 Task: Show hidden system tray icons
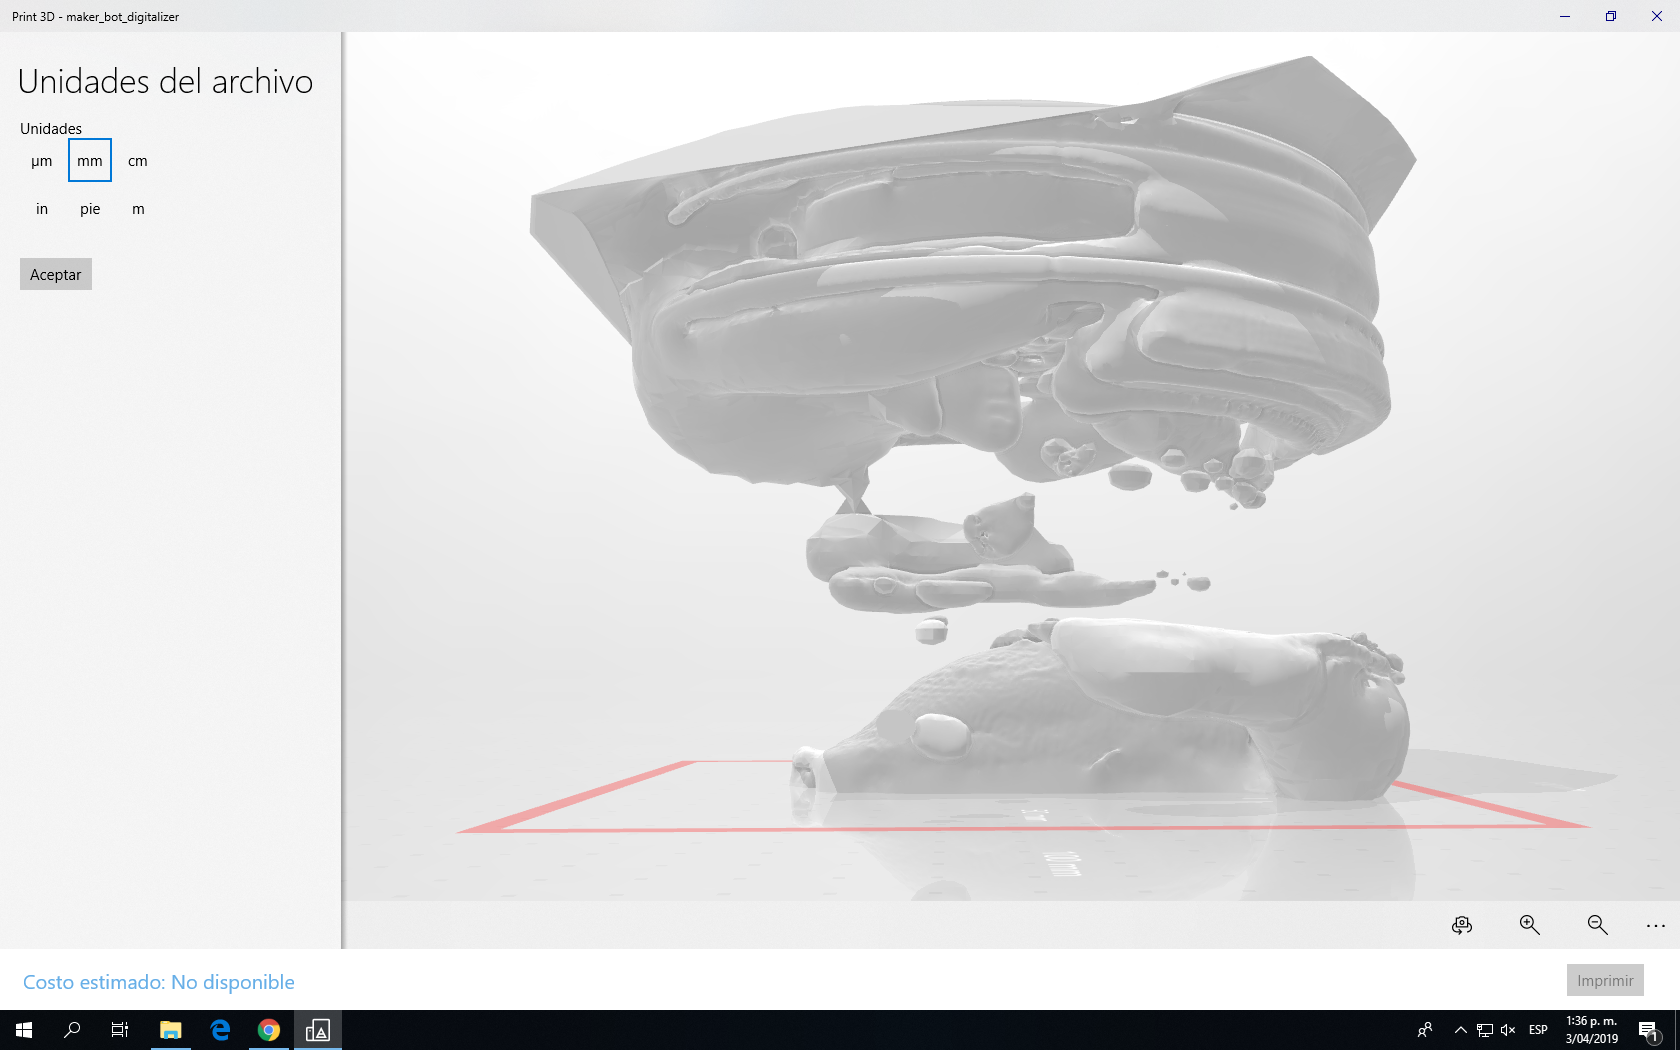[x=1460, y=1030]
